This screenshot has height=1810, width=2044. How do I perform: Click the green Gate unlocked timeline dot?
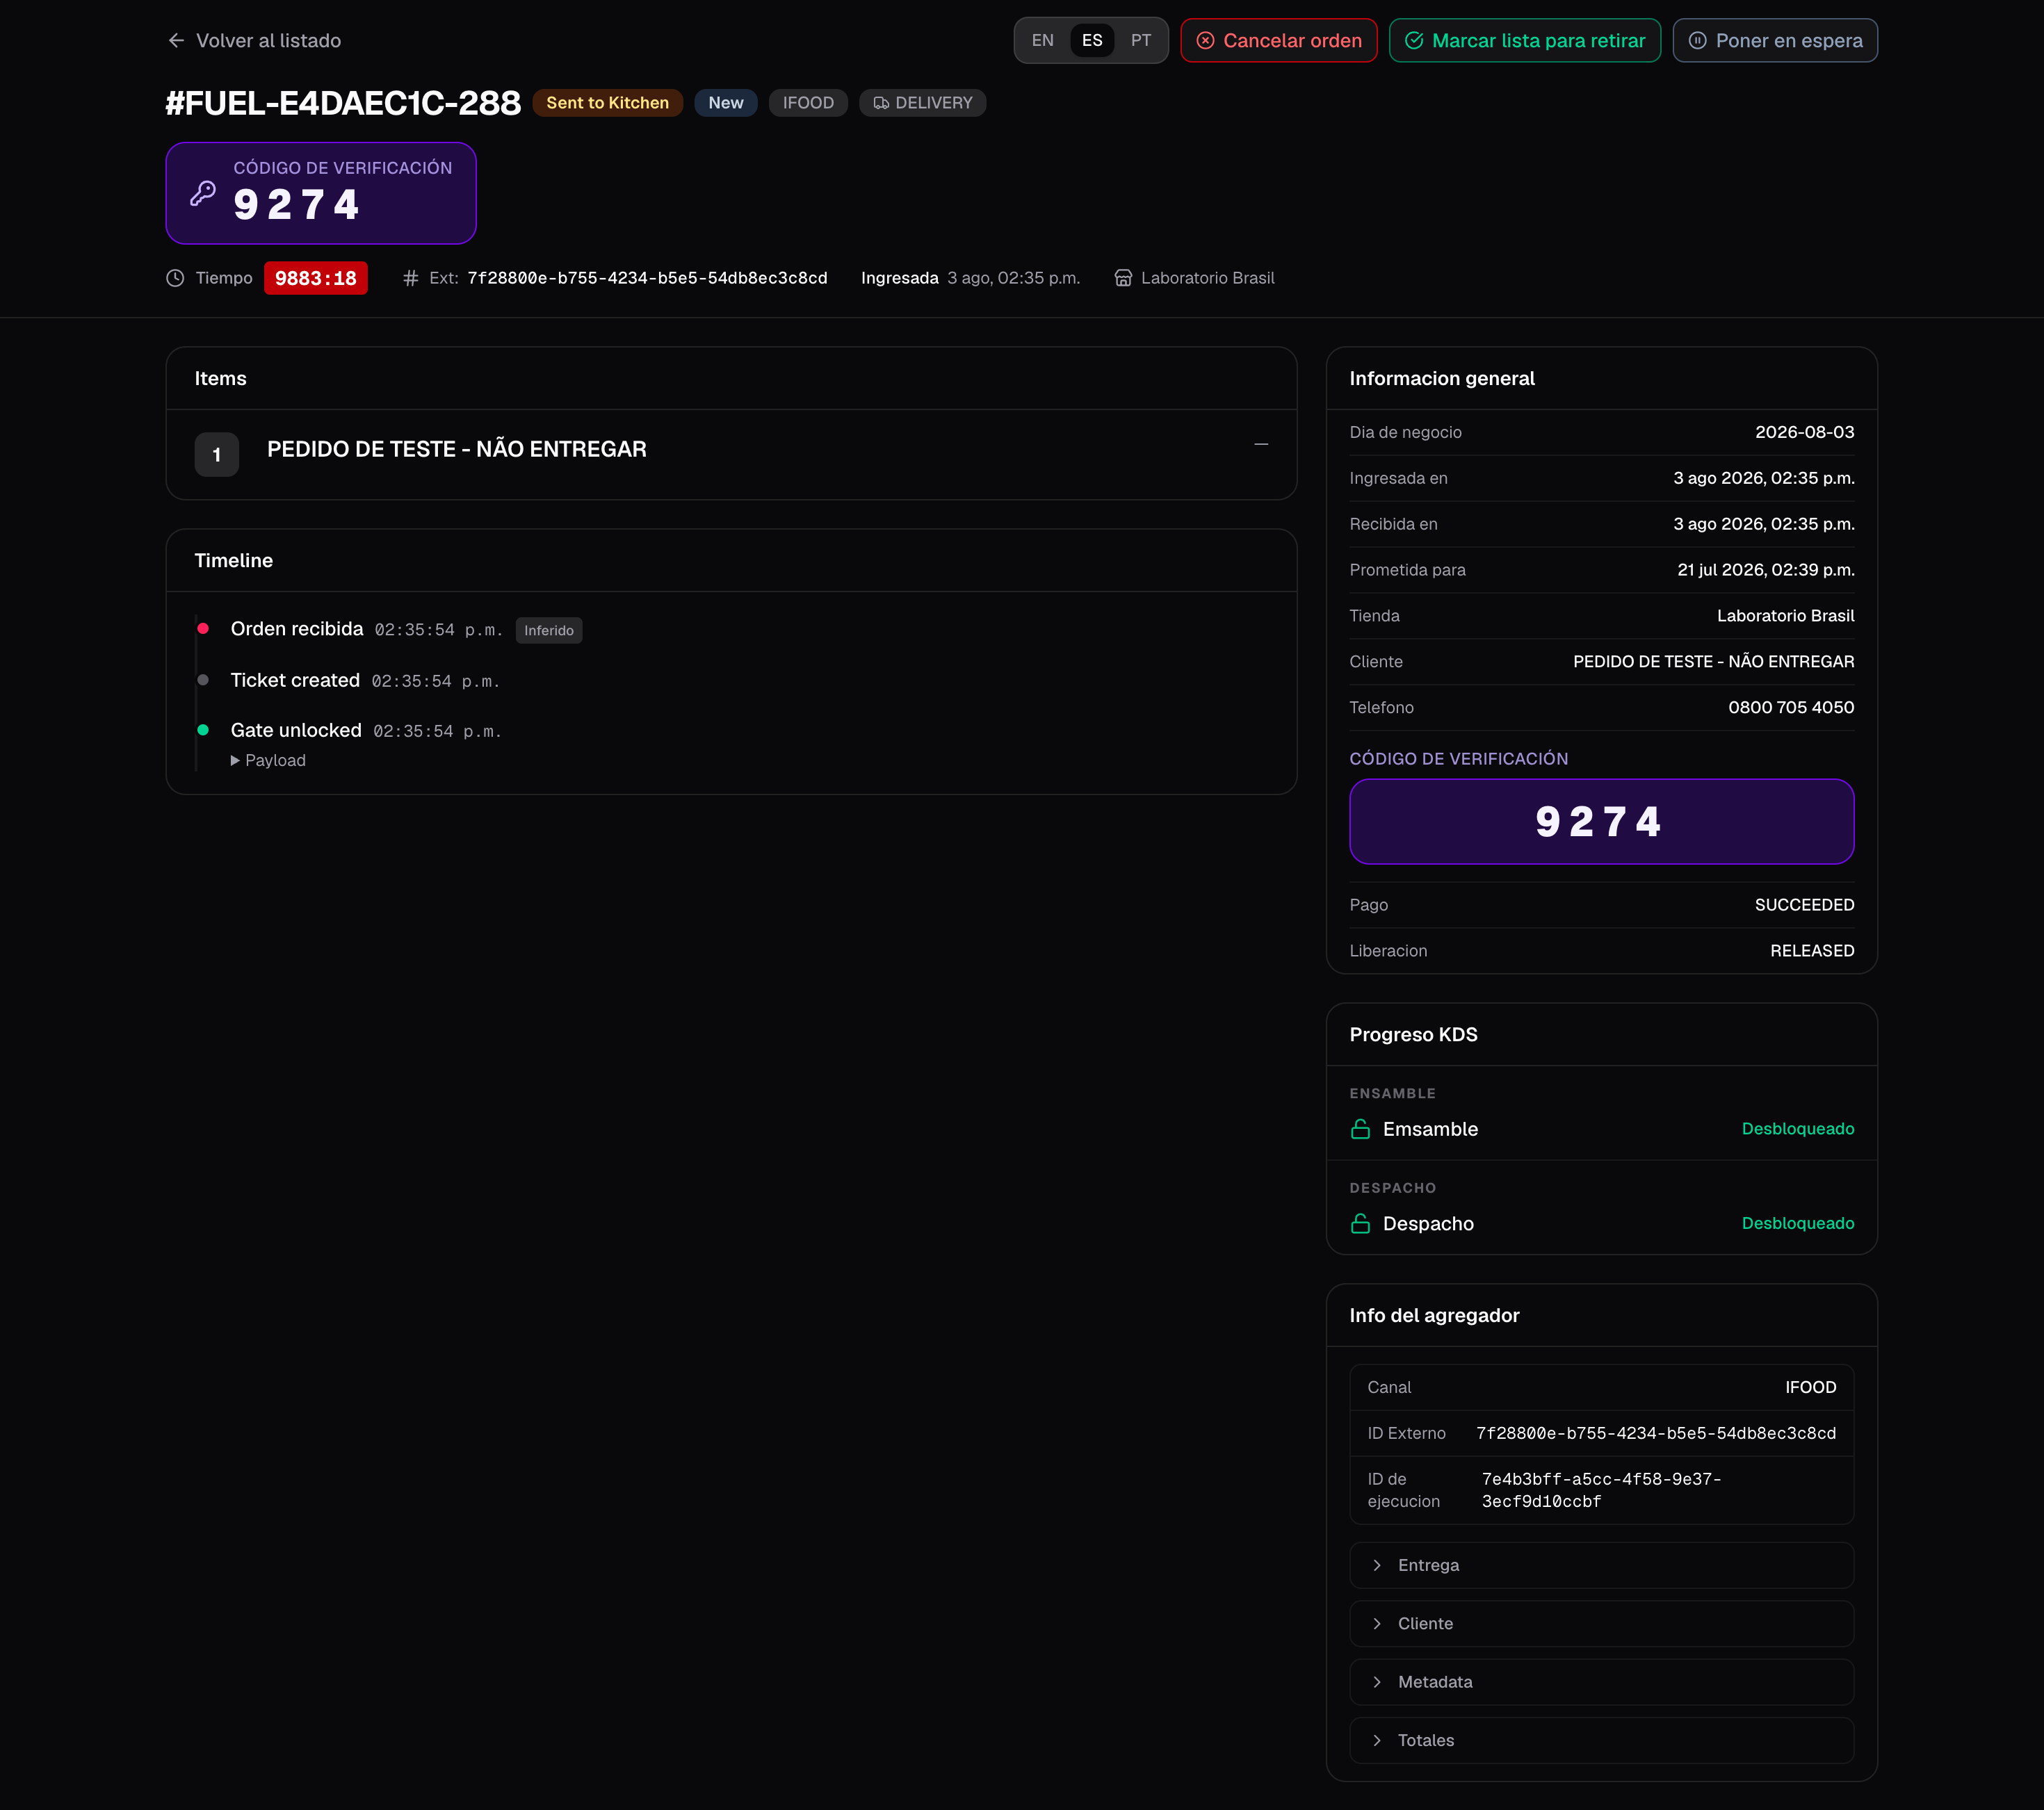tap(203, 730)
